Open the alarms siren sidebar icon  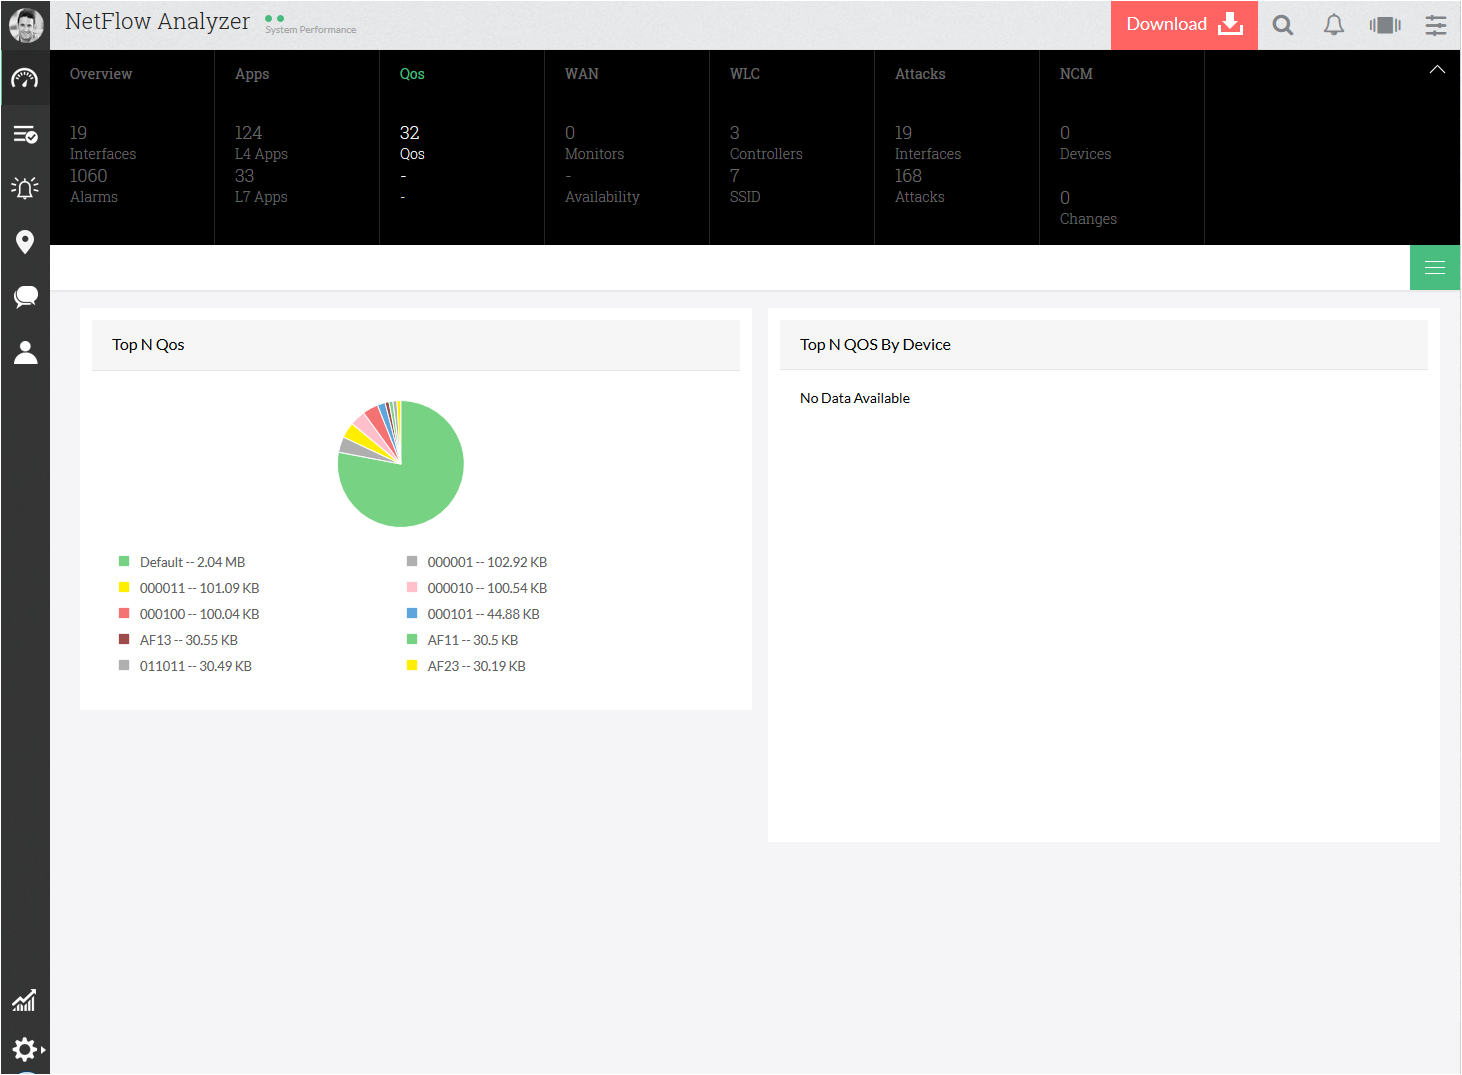[25, 187]
